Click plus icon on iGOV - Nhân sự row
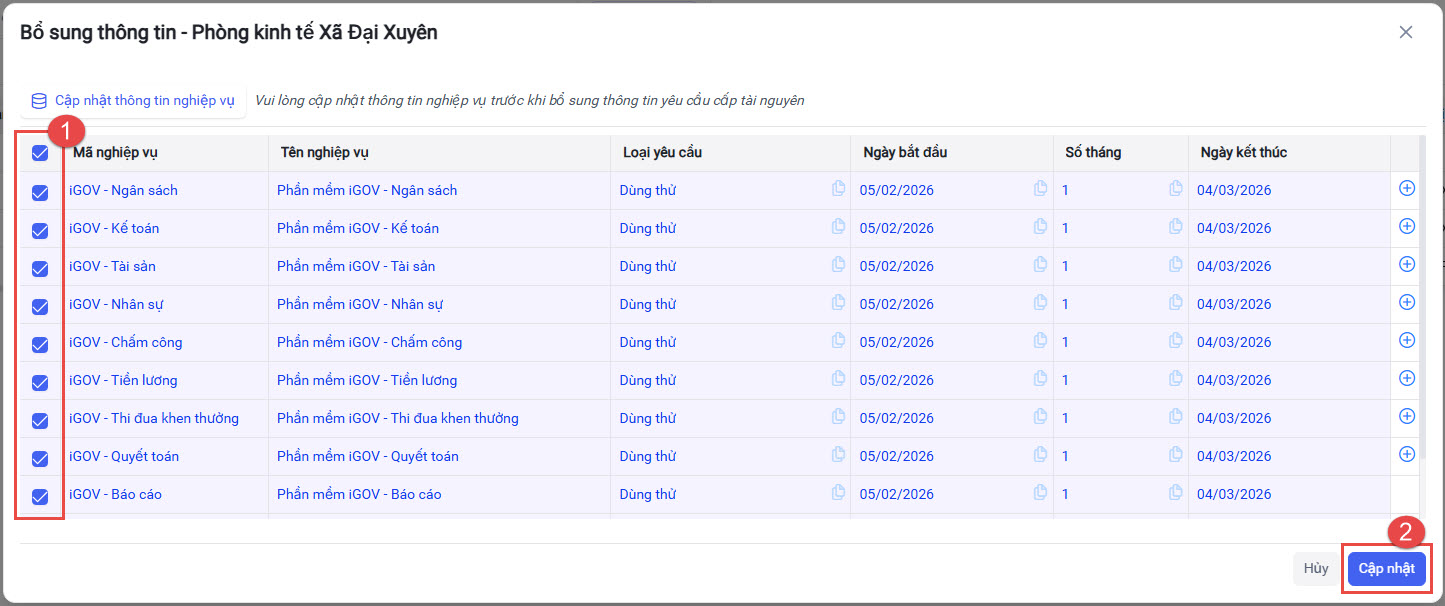Screen dimensions: 1445x606 point(1407,302)
